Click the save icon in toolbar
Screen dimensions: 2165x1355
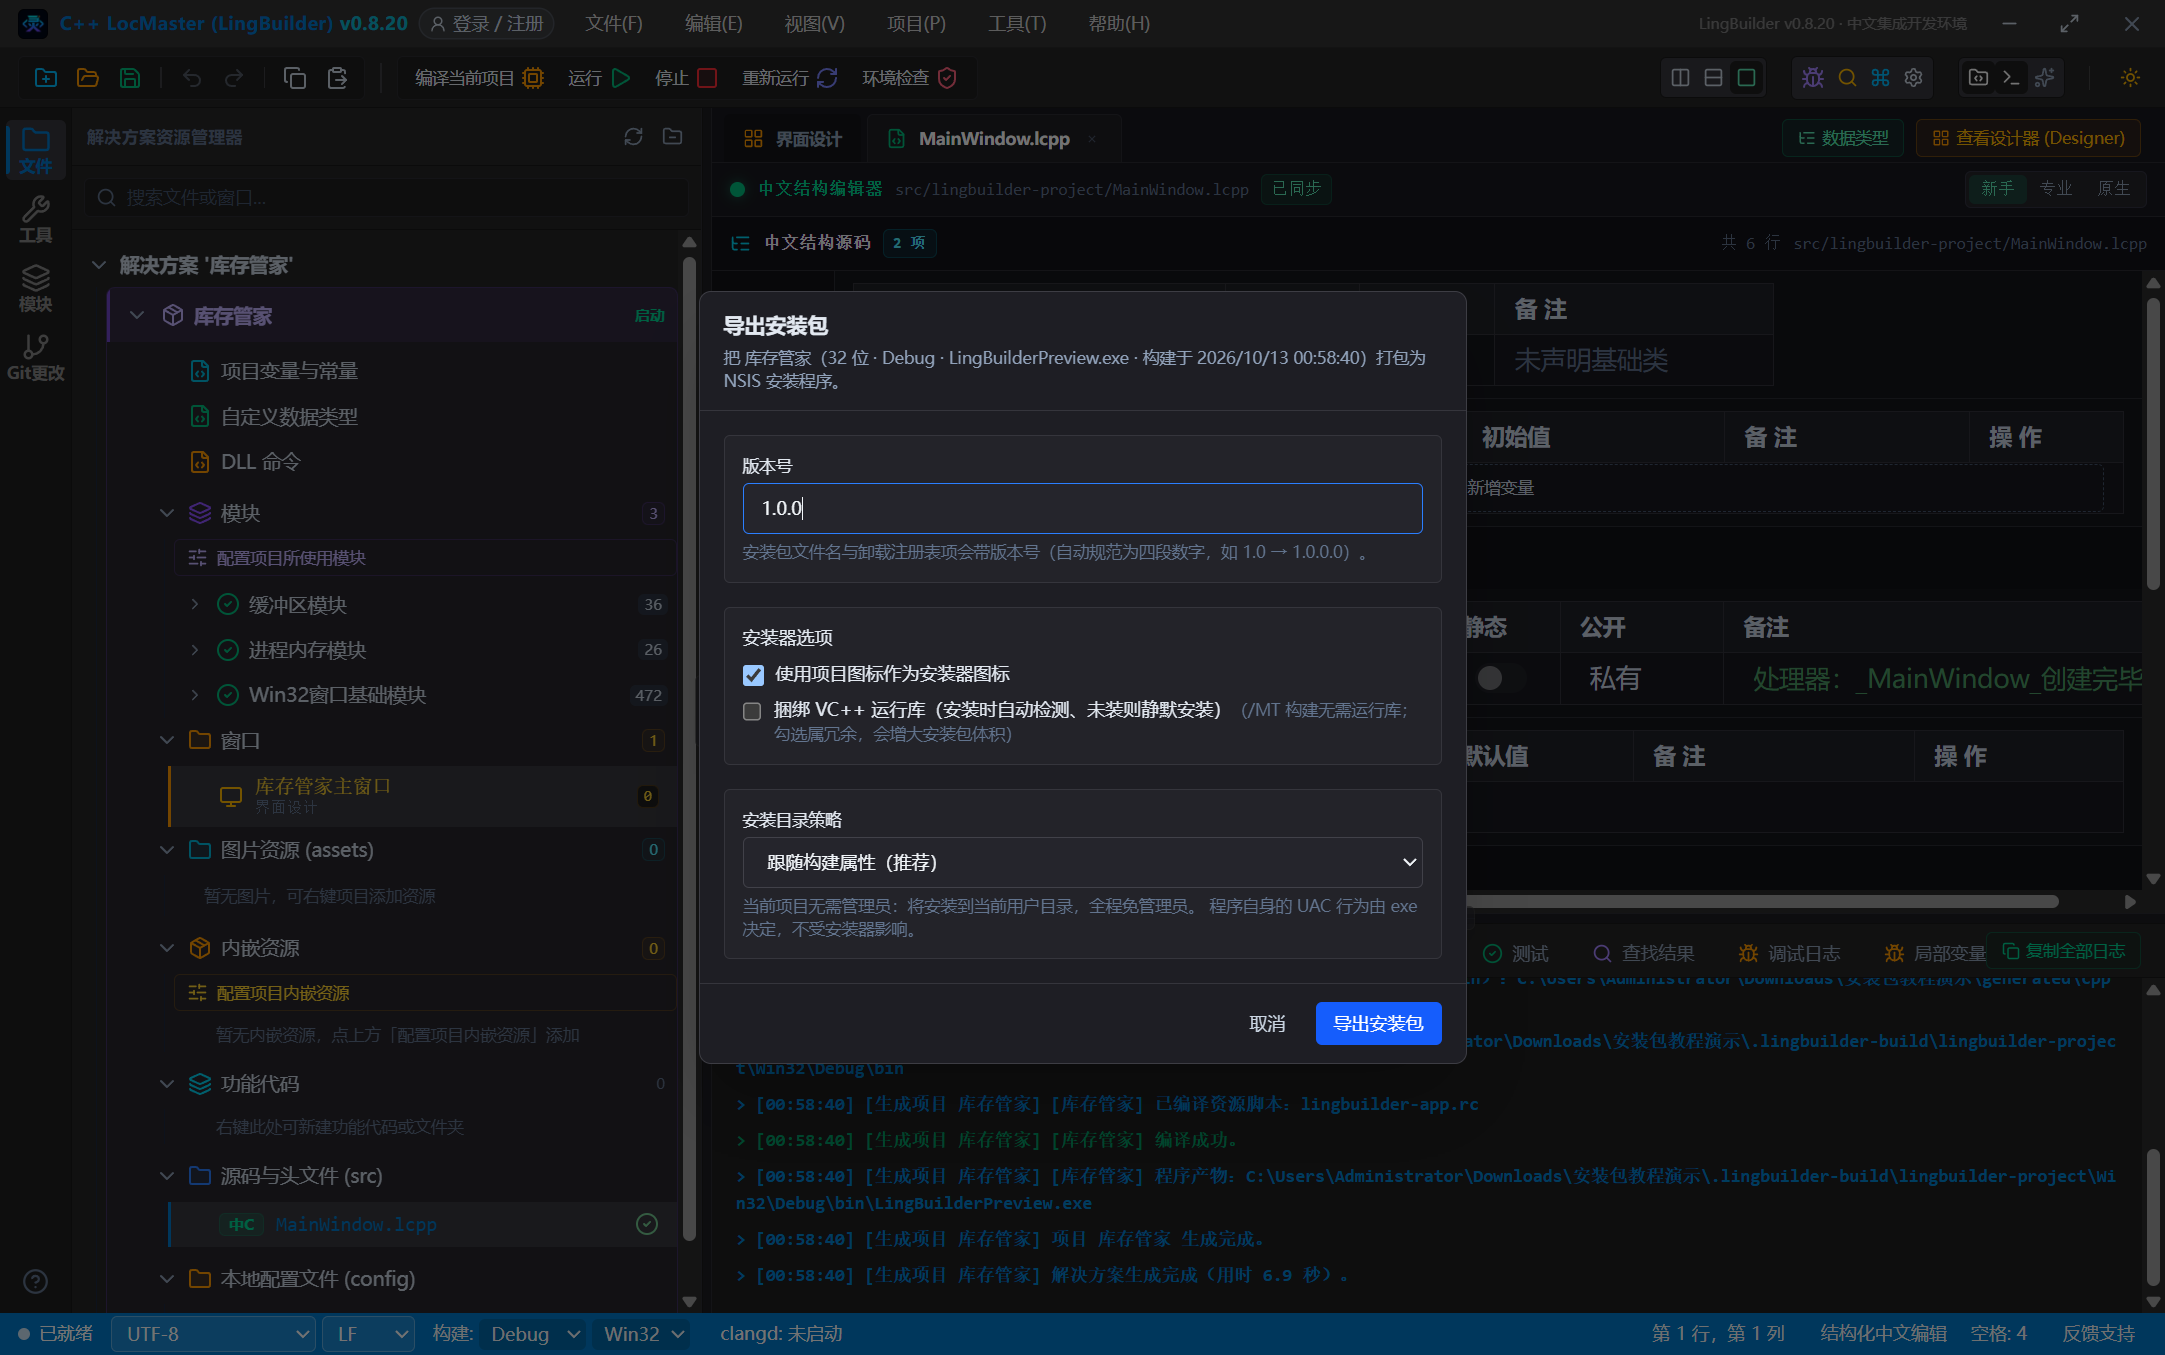pos(130,78)
